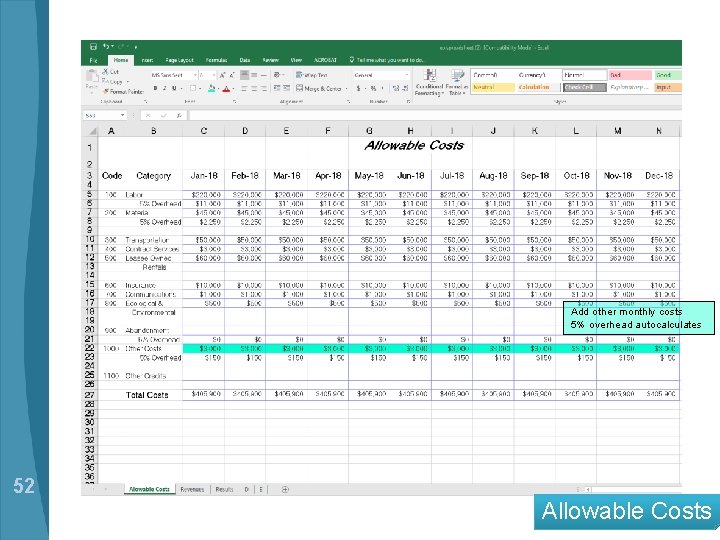Switch to the Page Layout ribbon tab
Screen dimensions: 720x540
(x=180, y=60)
